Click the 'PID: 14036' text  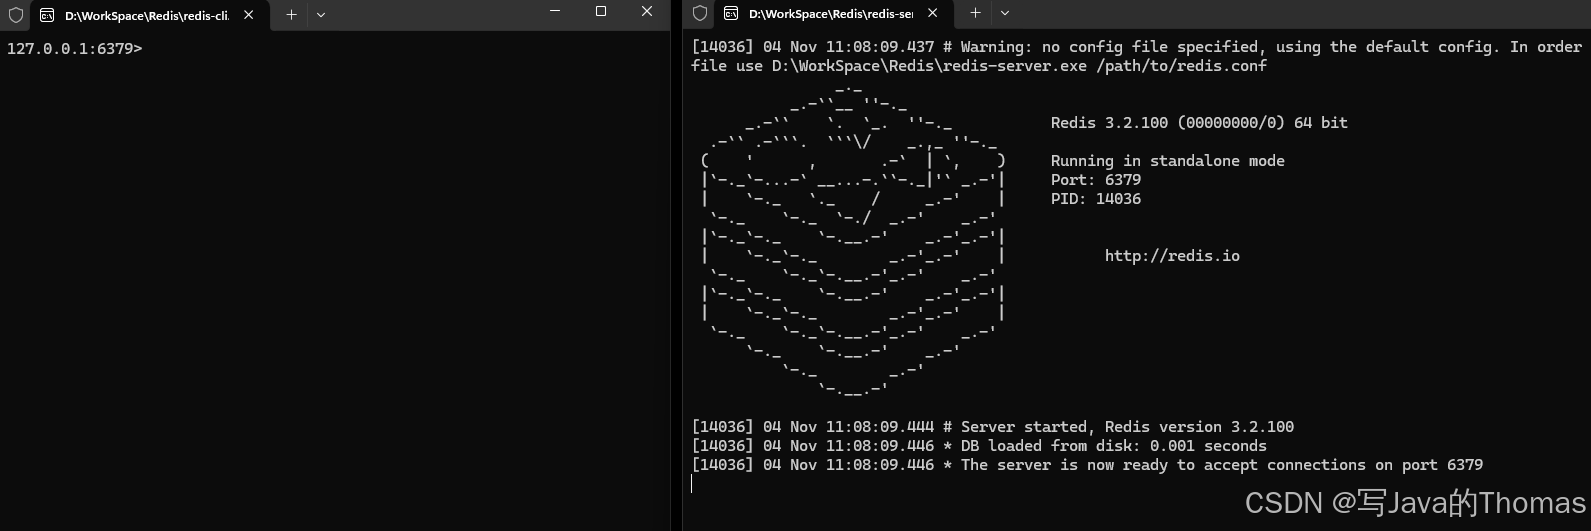point(1095,199)
